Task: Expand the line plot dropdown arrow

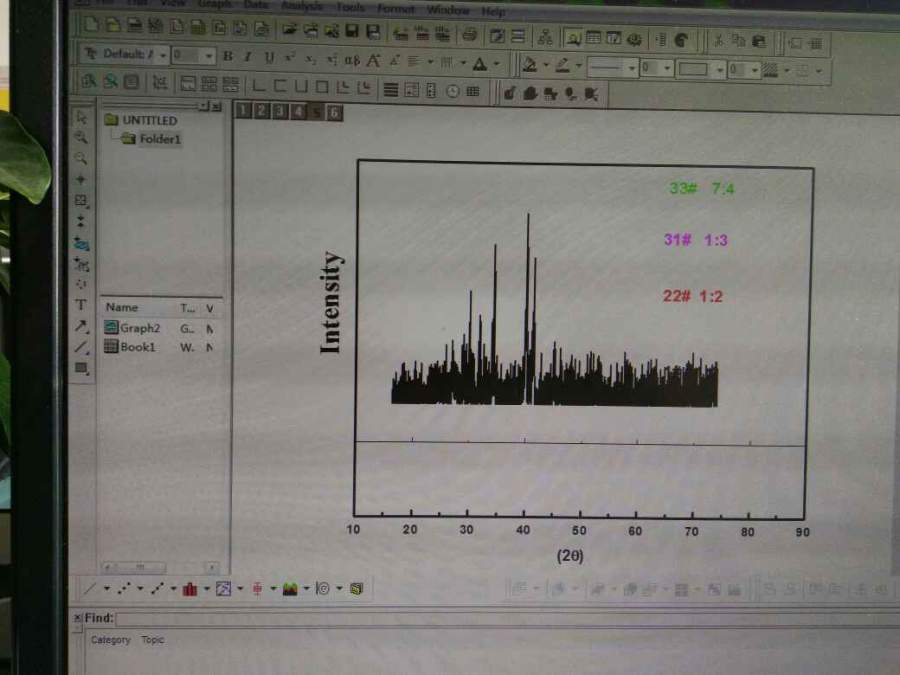Action: 107,588
